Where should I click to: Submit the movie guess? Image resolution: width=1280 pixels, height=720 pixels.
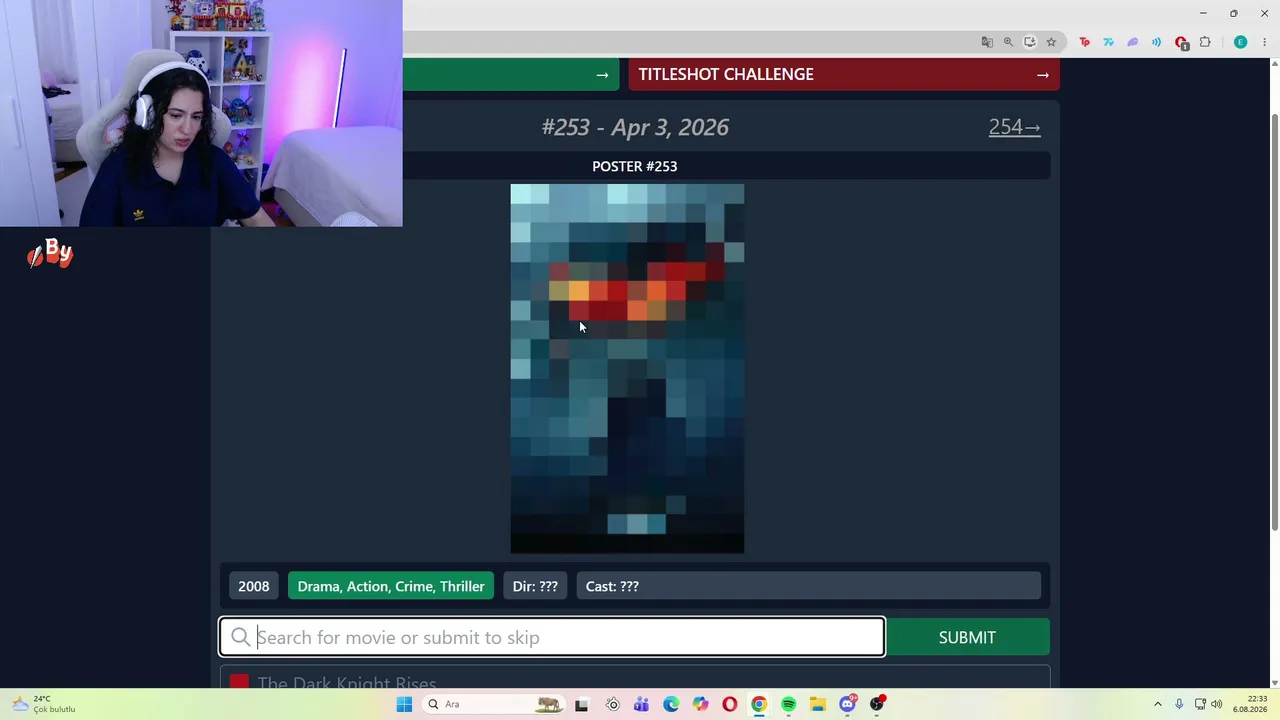pos(967,637)
